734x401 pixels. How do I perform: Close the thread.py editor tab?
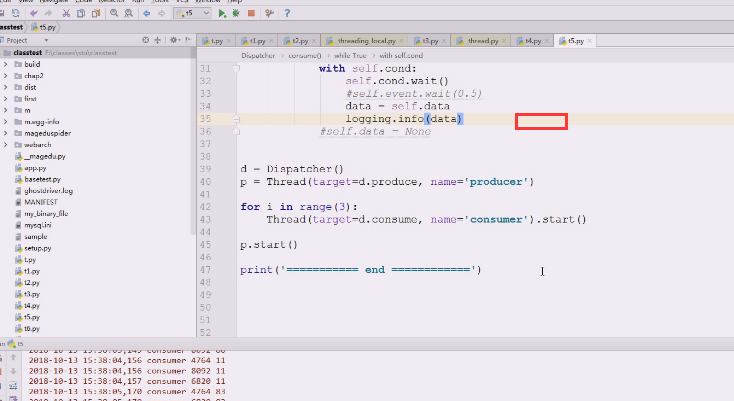[504, 41]
